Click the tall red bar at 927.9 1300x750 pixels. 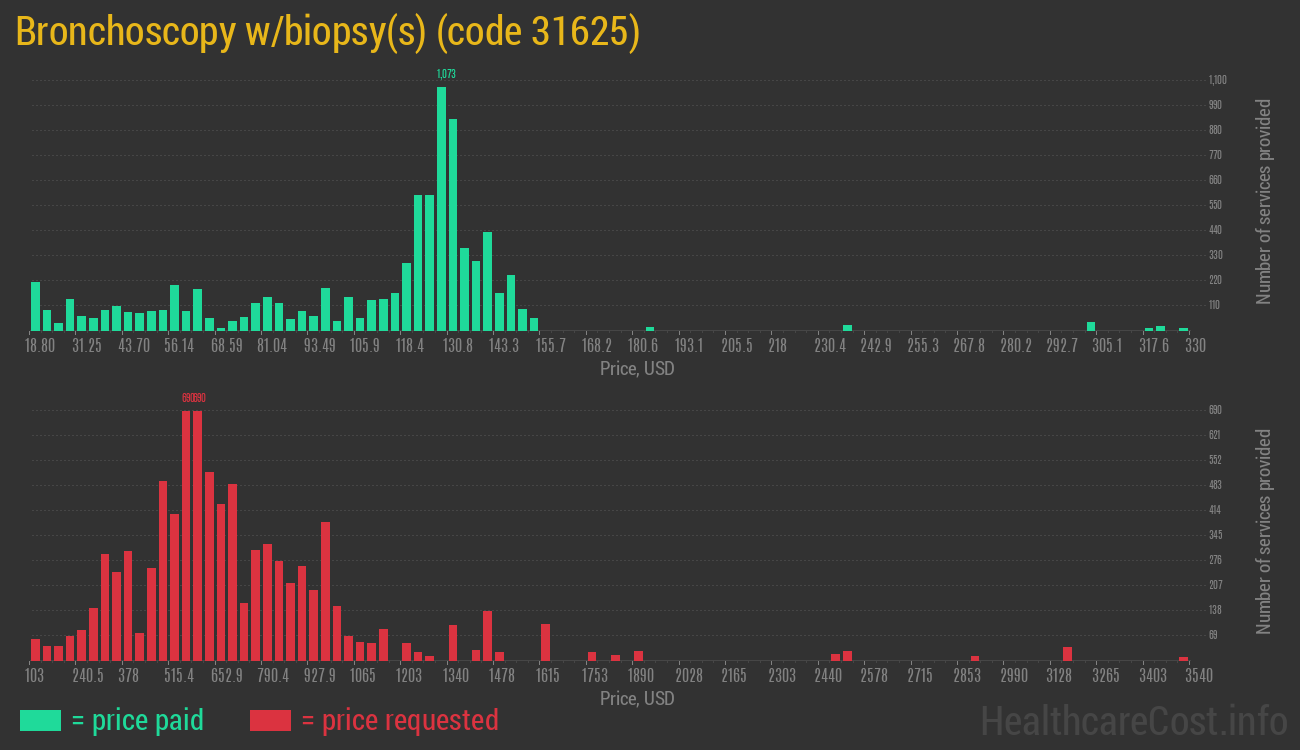tap(325, 590)
